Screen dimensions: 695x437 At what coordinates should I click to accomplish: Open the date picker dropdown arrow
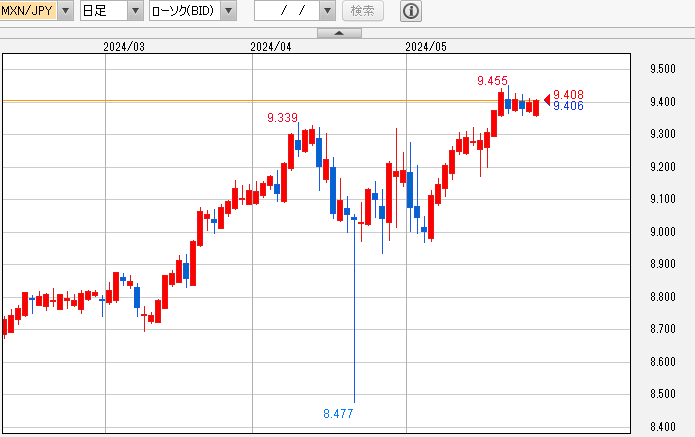[328, 11]
